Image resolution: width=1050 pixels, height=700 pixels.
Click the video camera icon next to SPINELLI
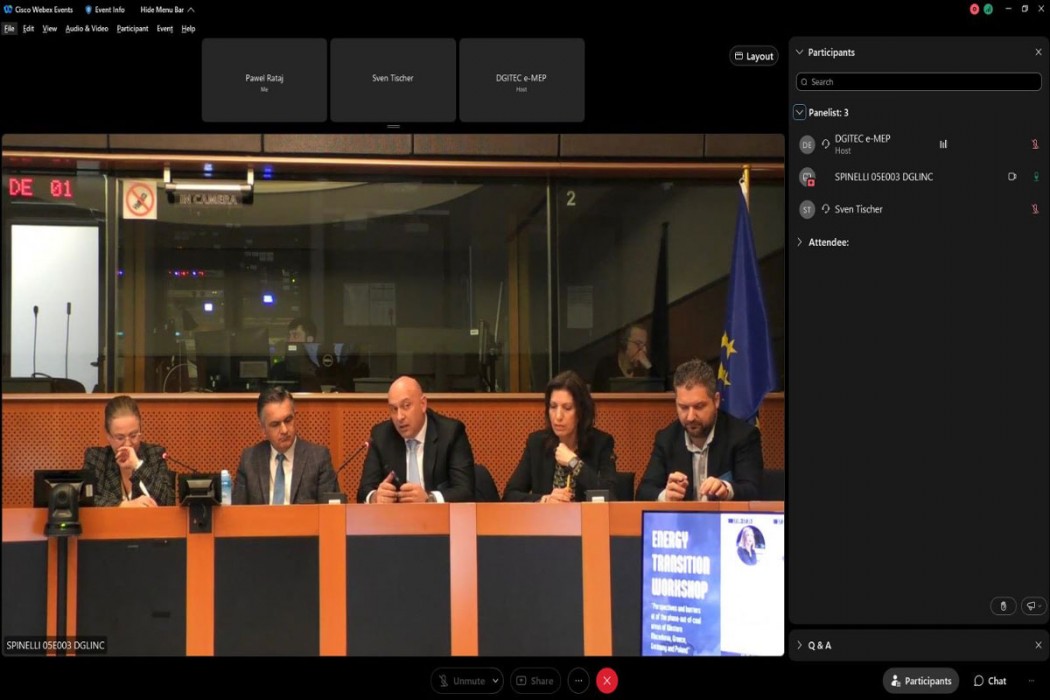(x=1012, y=177)
